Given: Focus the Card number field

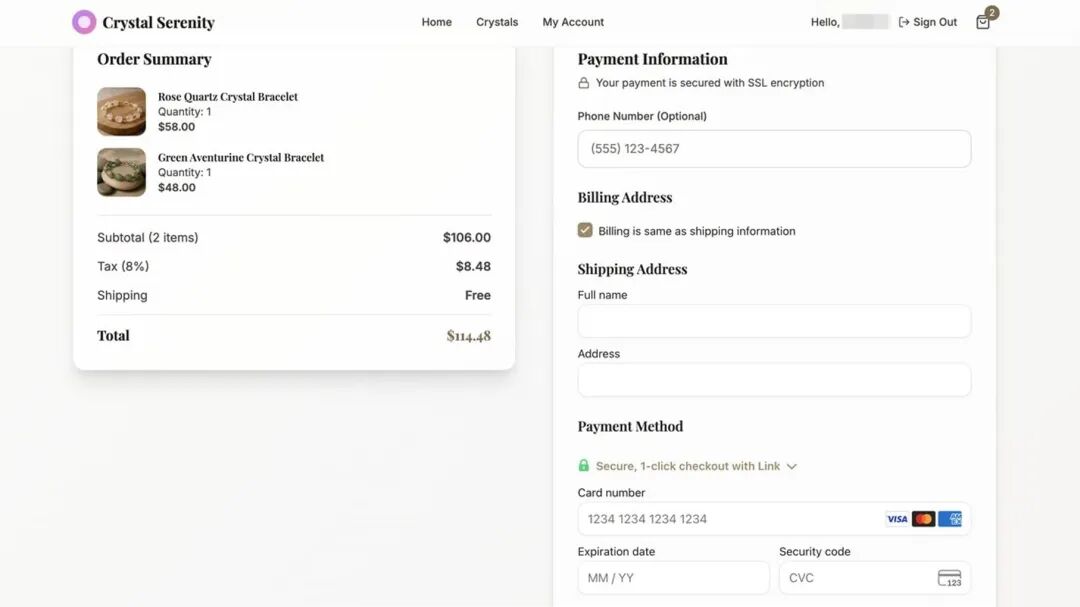Looking at the screenshot, I should point(774,519).
